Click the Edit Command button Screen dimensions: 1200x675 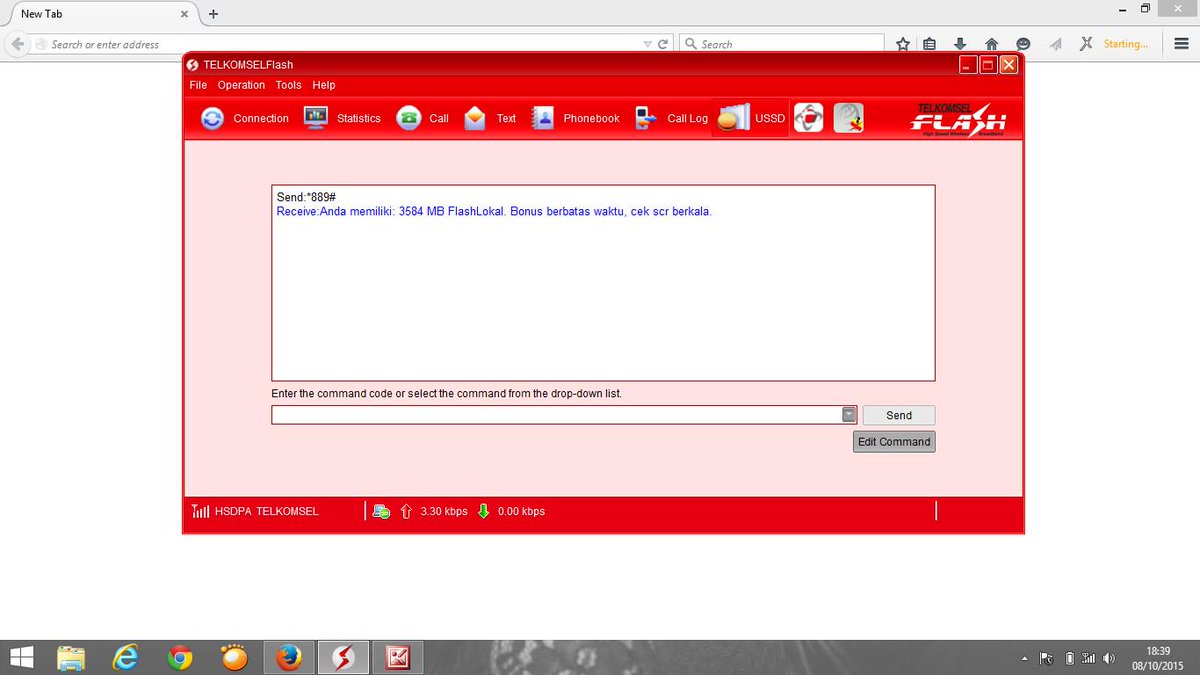click(x=894, y=442)
